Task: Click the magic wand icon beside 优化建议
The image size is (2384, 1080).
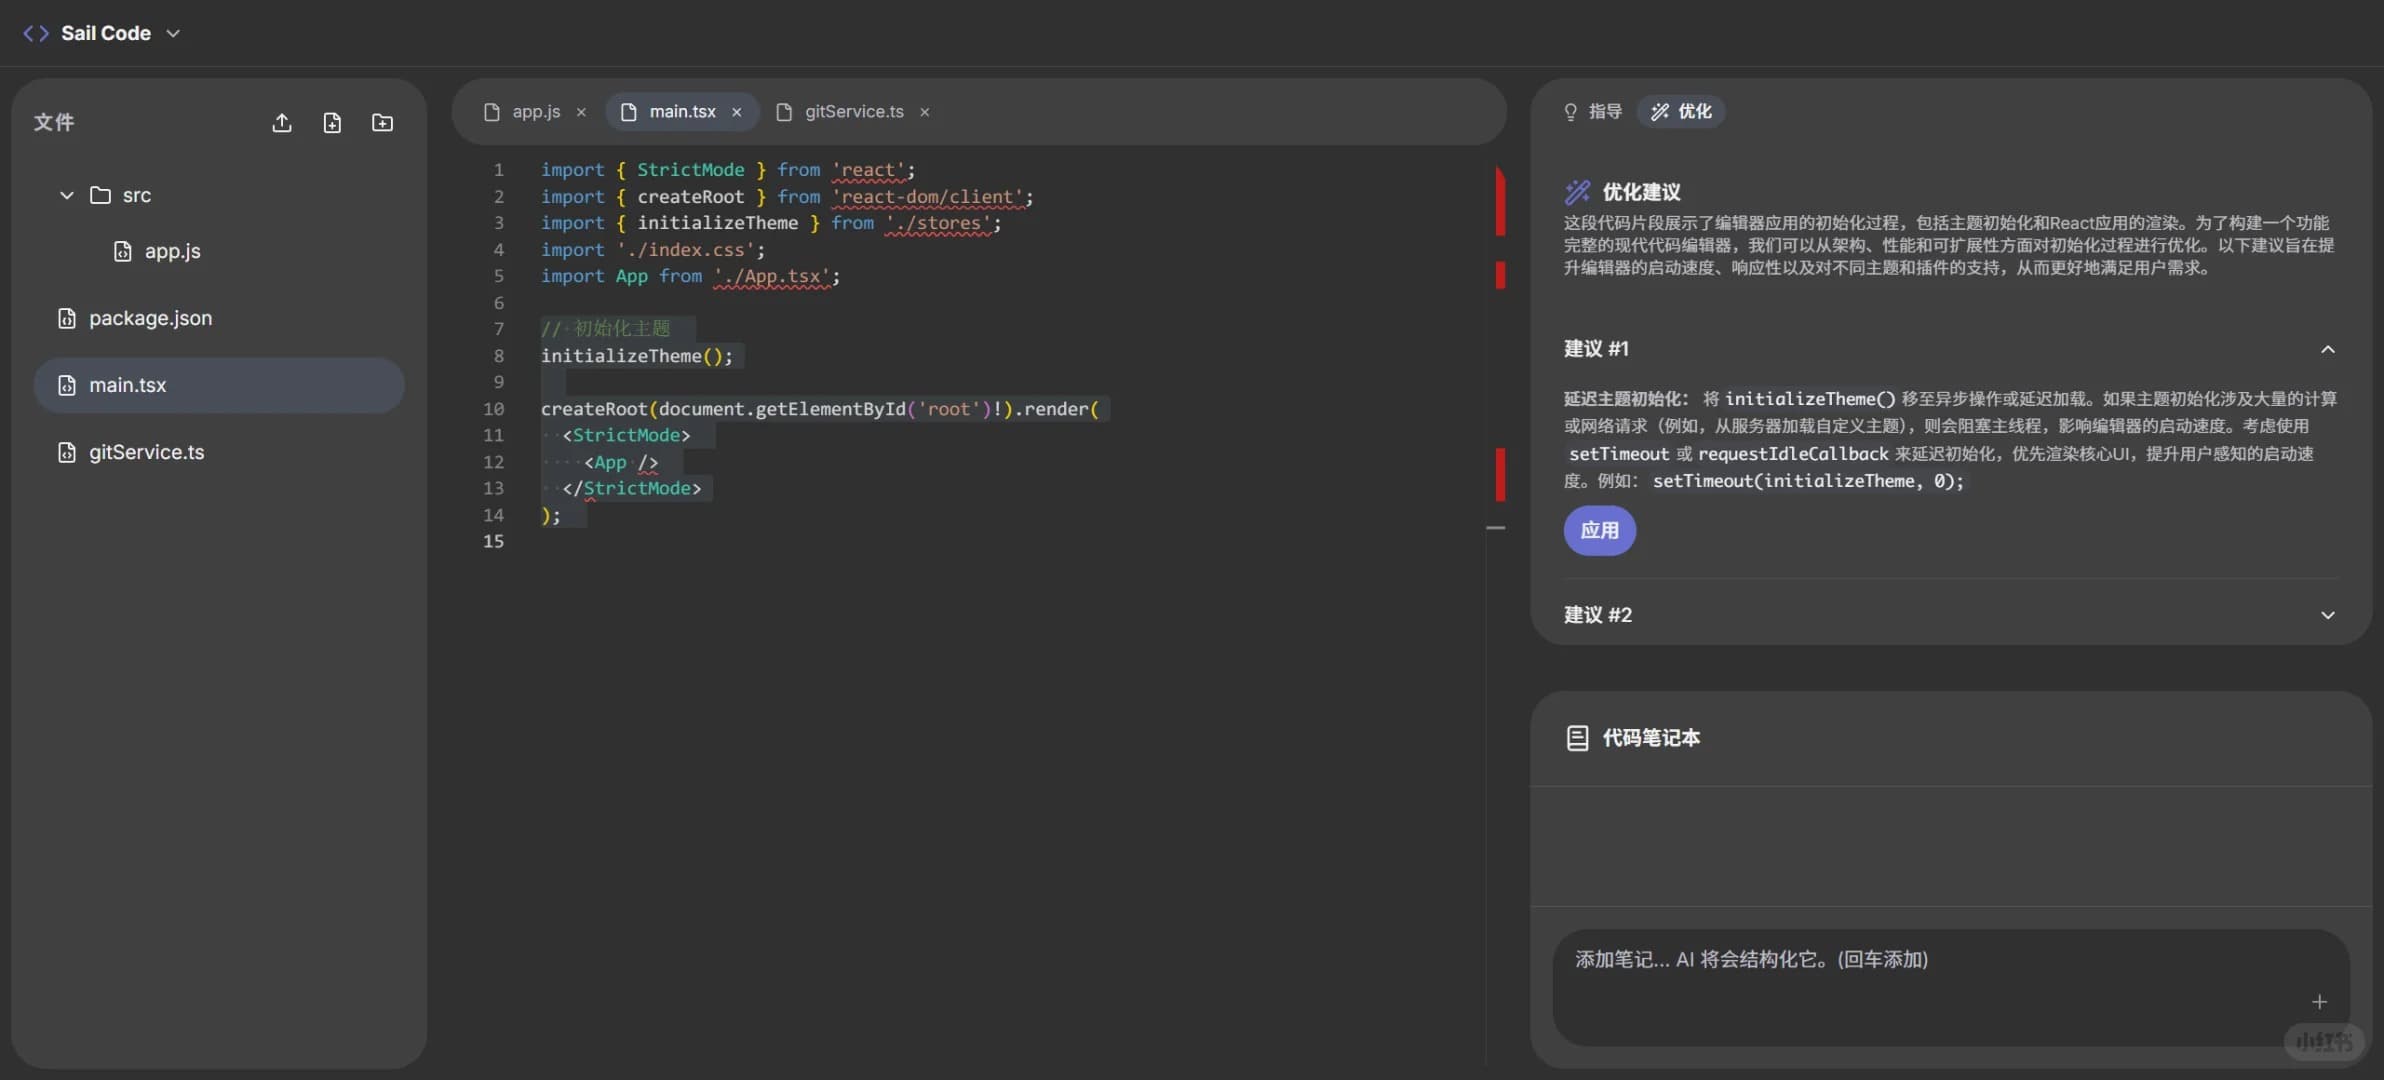Action: (1578, 192)
